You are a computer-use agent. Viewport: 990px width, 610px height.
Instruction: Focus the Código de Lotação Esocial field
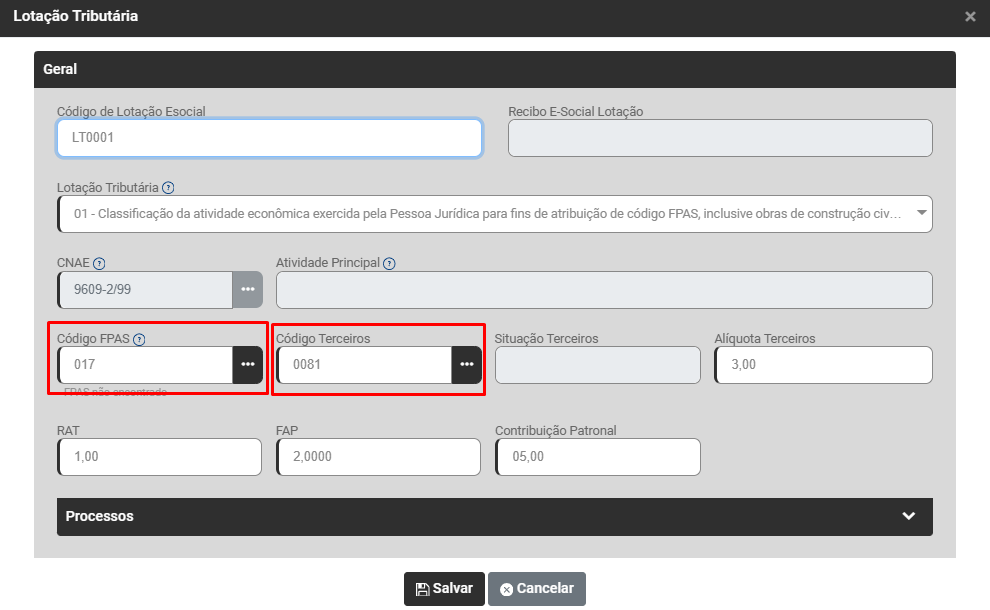click(x=270, y=138)
